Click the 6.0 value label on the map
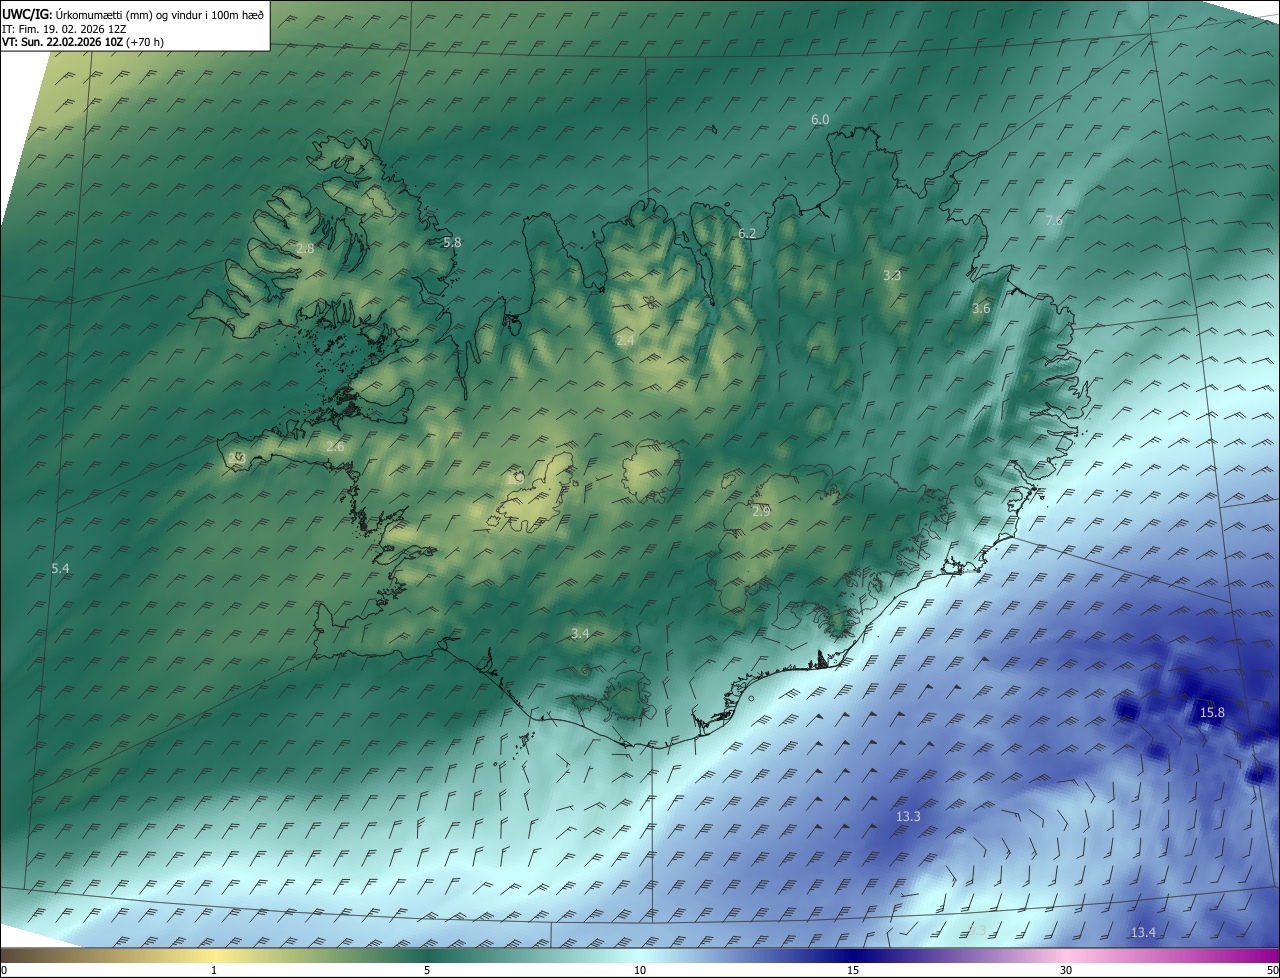Screen dimensions: 1280x978 [820, 119]
